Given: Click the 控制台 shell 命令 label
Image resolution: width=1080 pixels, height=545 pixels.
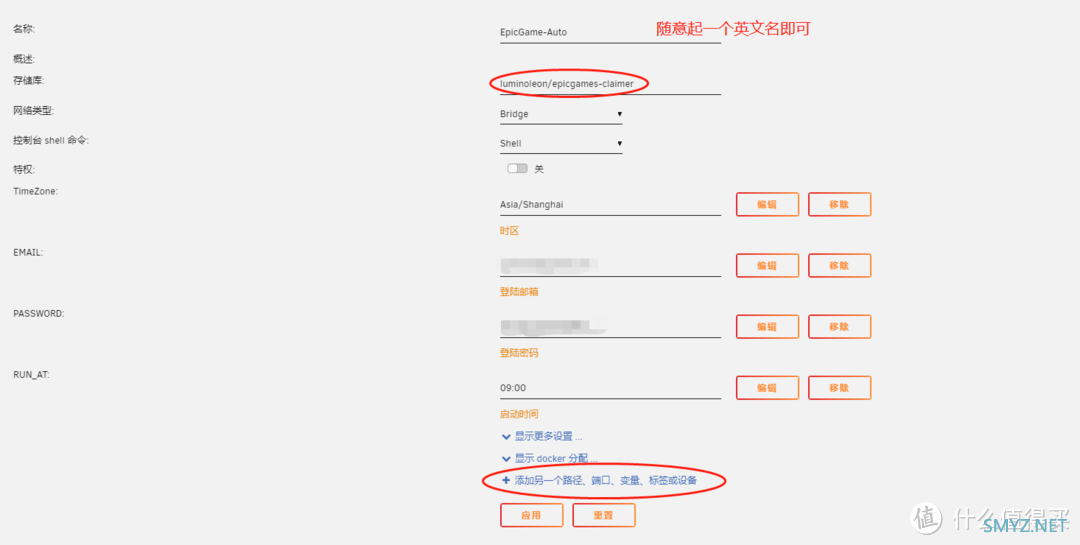Looking at the screenshot, I should point(52,141).
